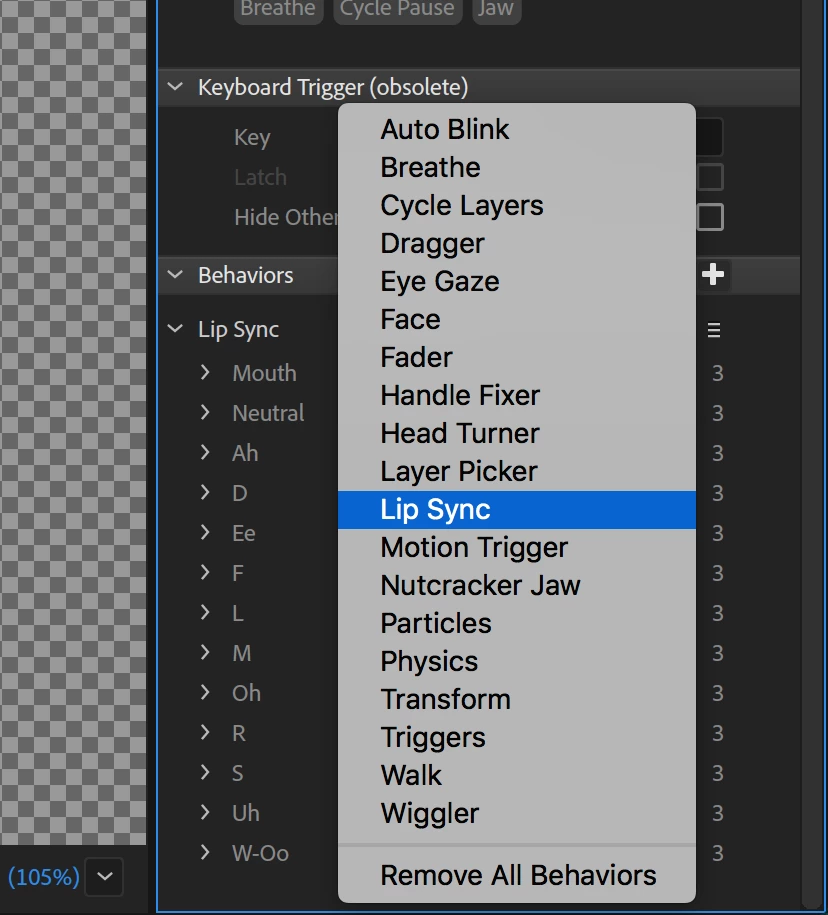This screenshot has height=915, width=828.
Task: Click the Neutral row label
Action: [268, 413]
